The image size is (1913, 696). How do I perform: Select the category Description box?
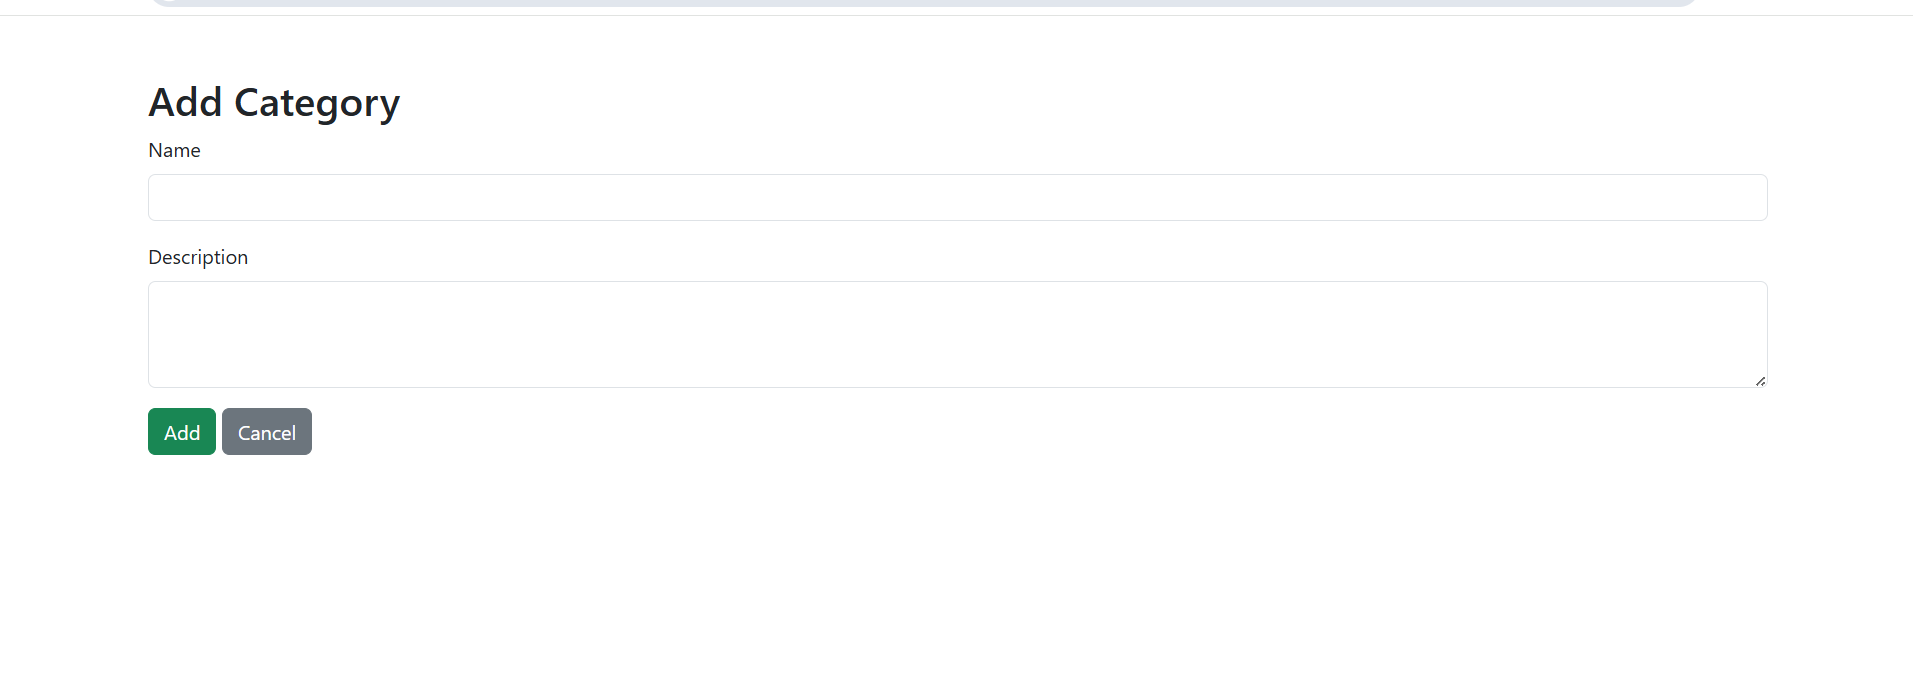957,334
